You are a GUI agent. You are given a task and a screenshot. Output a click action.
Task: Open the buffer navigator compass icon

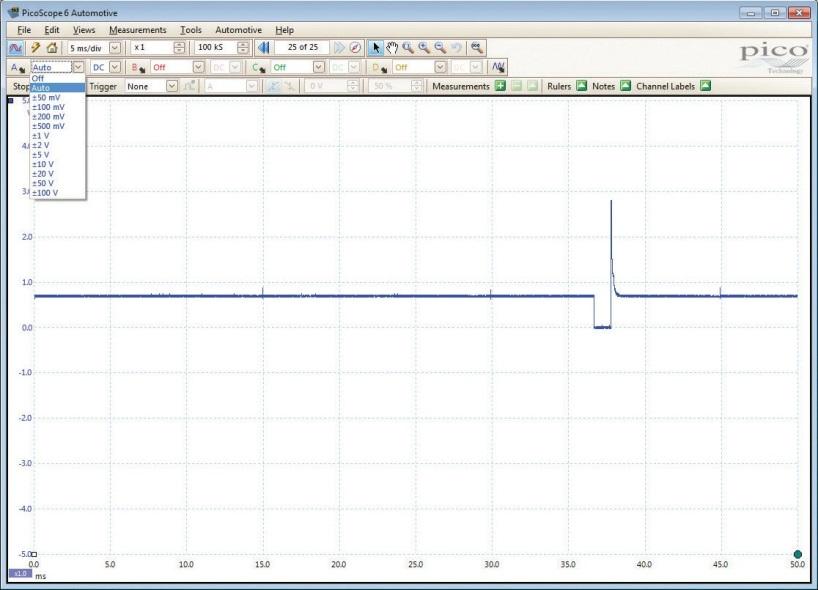[x=355, y=48]
